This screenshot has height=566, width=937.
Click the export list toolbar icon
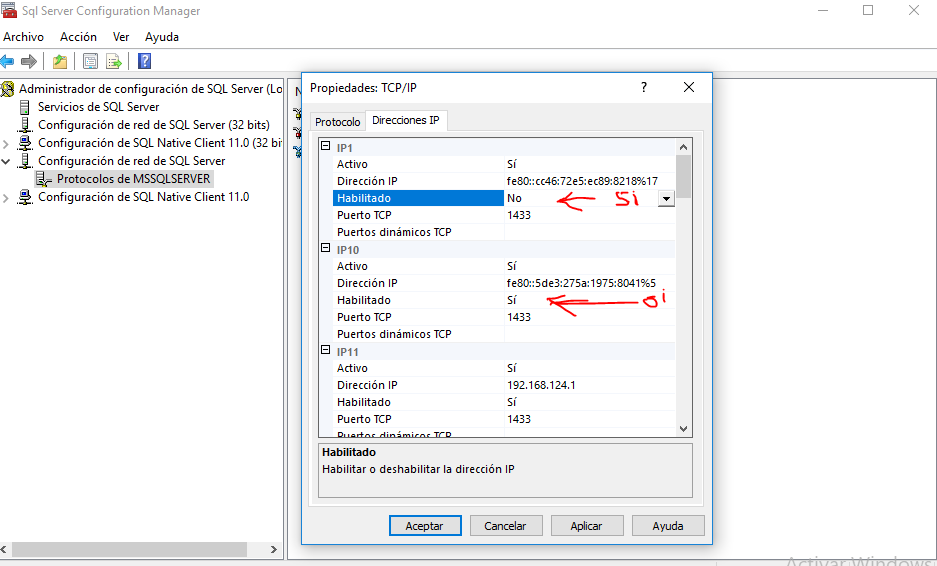[114, 61]
